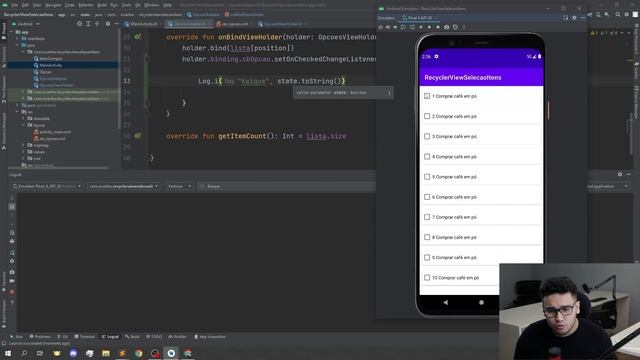The image size is (640, 360).
Task: Tick checkbox for '1 Comprar café em pó'
Action: [427, 96]
